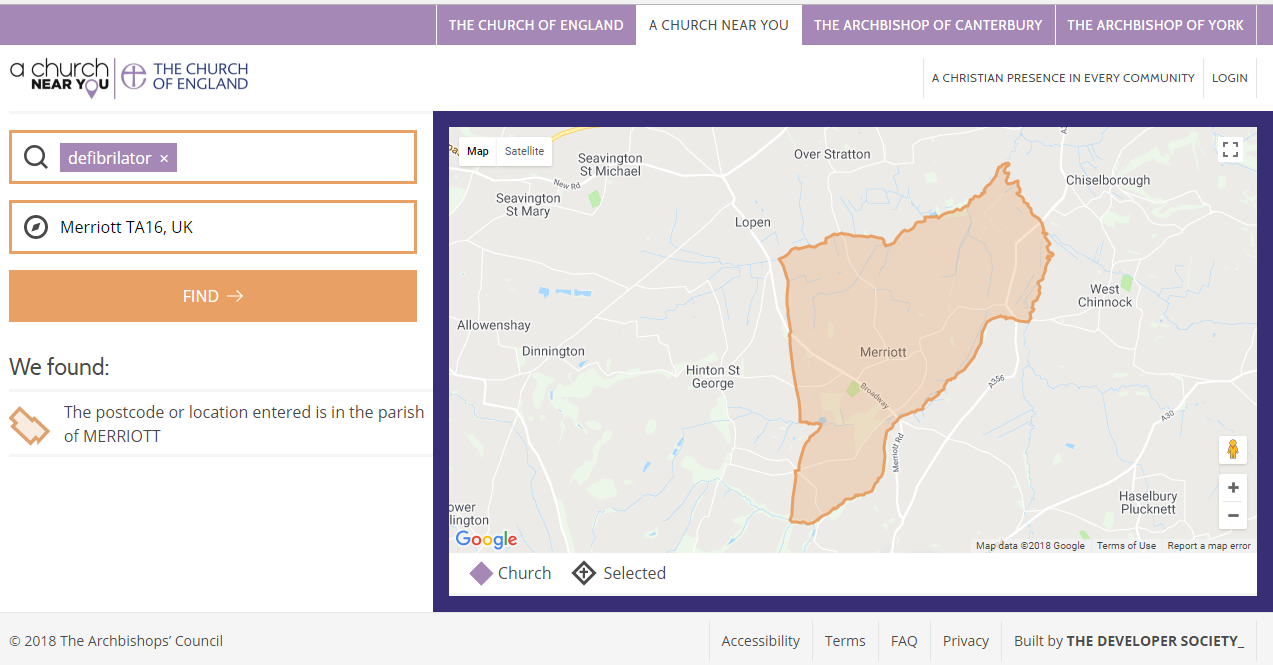Screen dimensions: 1273x665
Task: Switch map to Map view
Action: point(478,151)
